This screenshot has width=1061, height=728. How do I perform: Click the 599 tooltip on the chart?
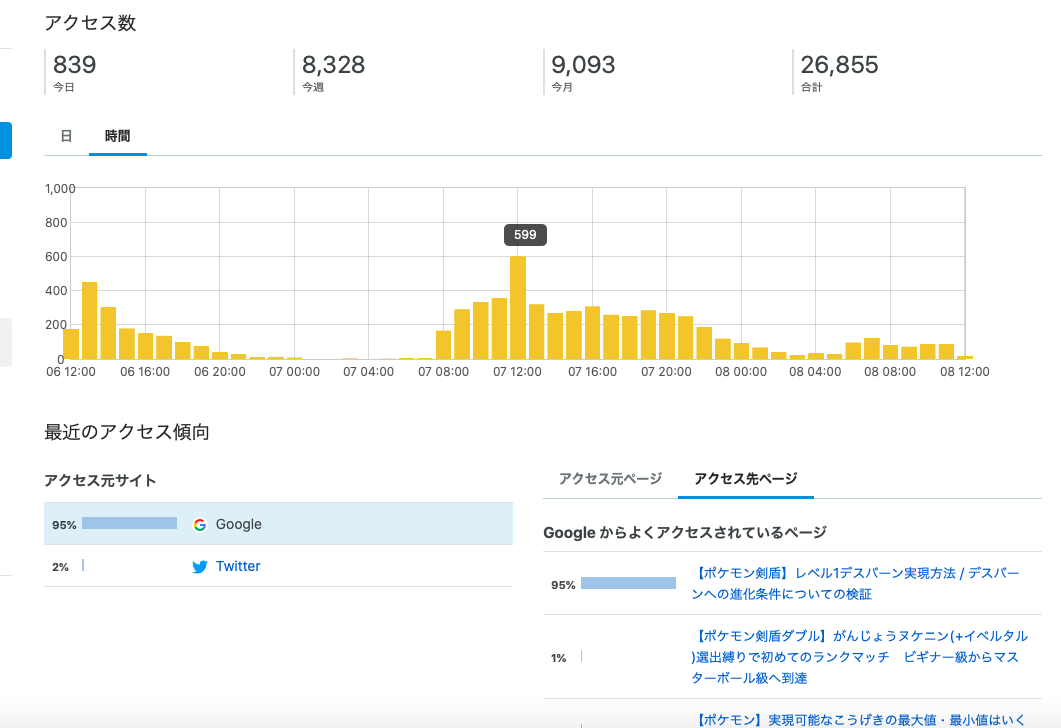[525, 235]
